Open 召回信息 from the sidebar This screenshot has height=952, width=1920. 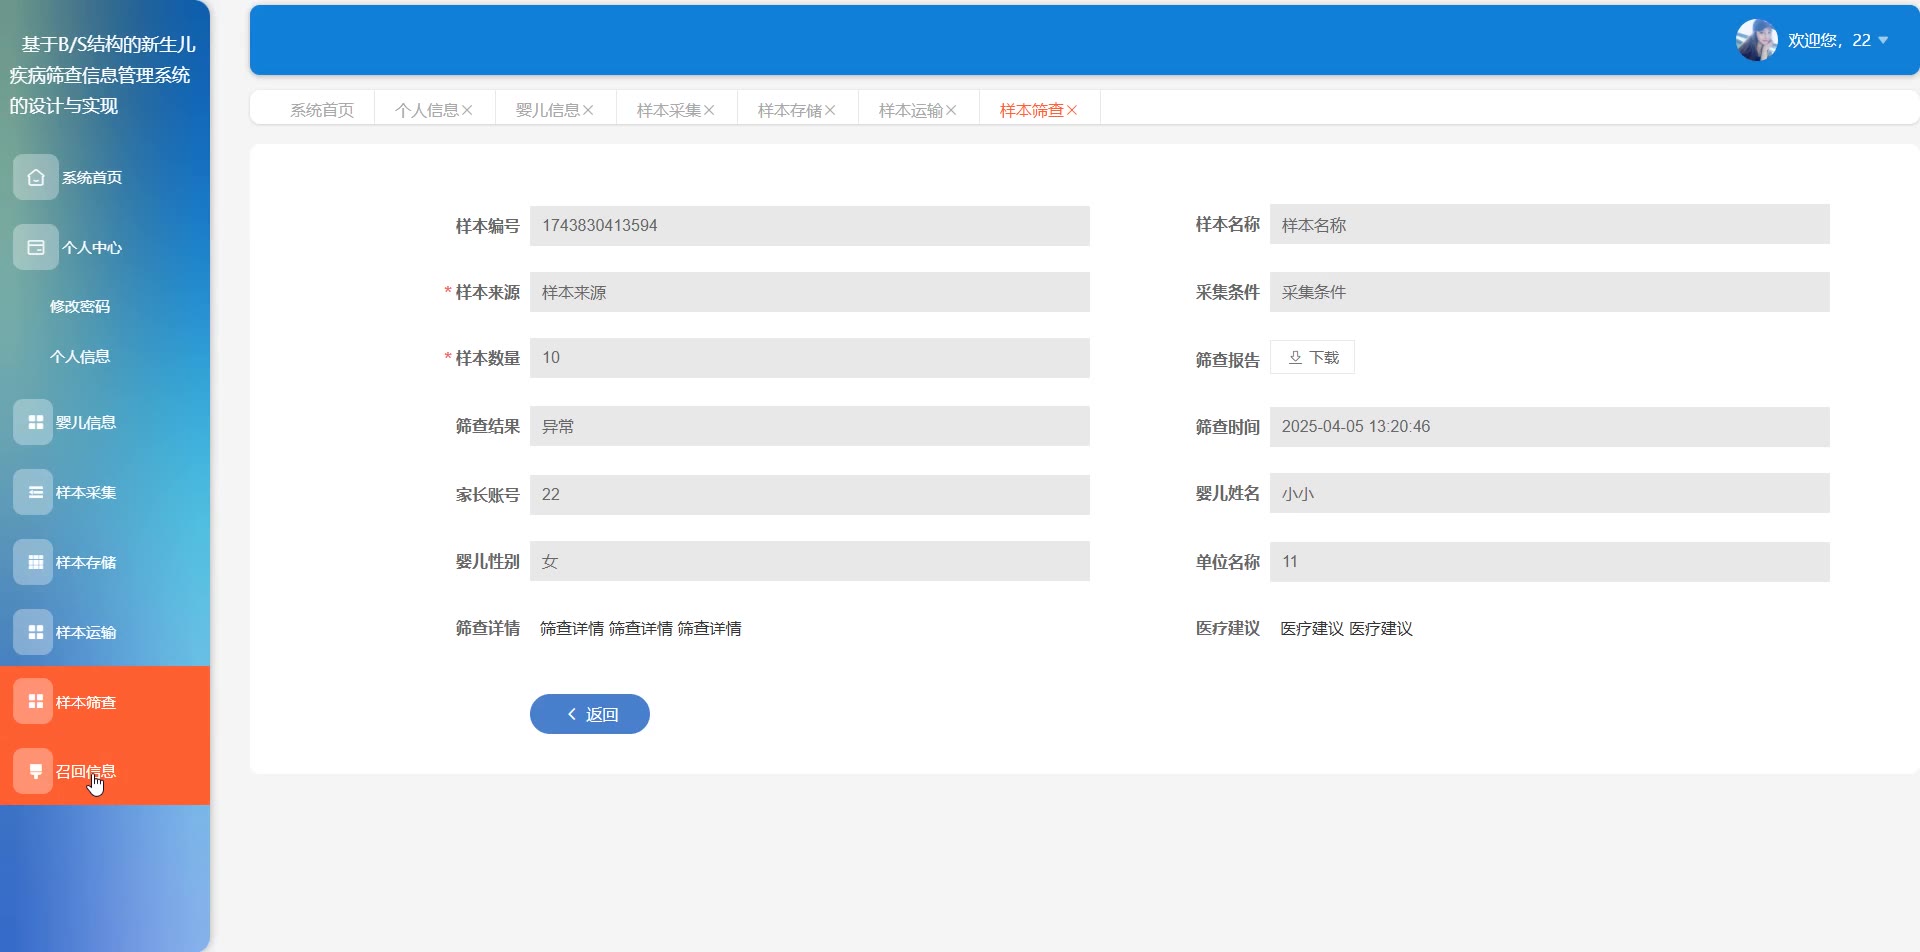pos(85,771)
